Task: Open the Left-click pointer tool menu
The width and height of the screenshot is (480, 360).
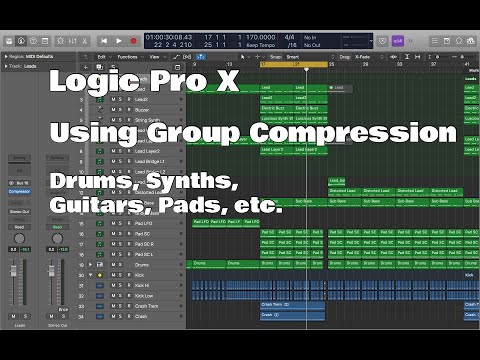Action: (x=244, y=57)
